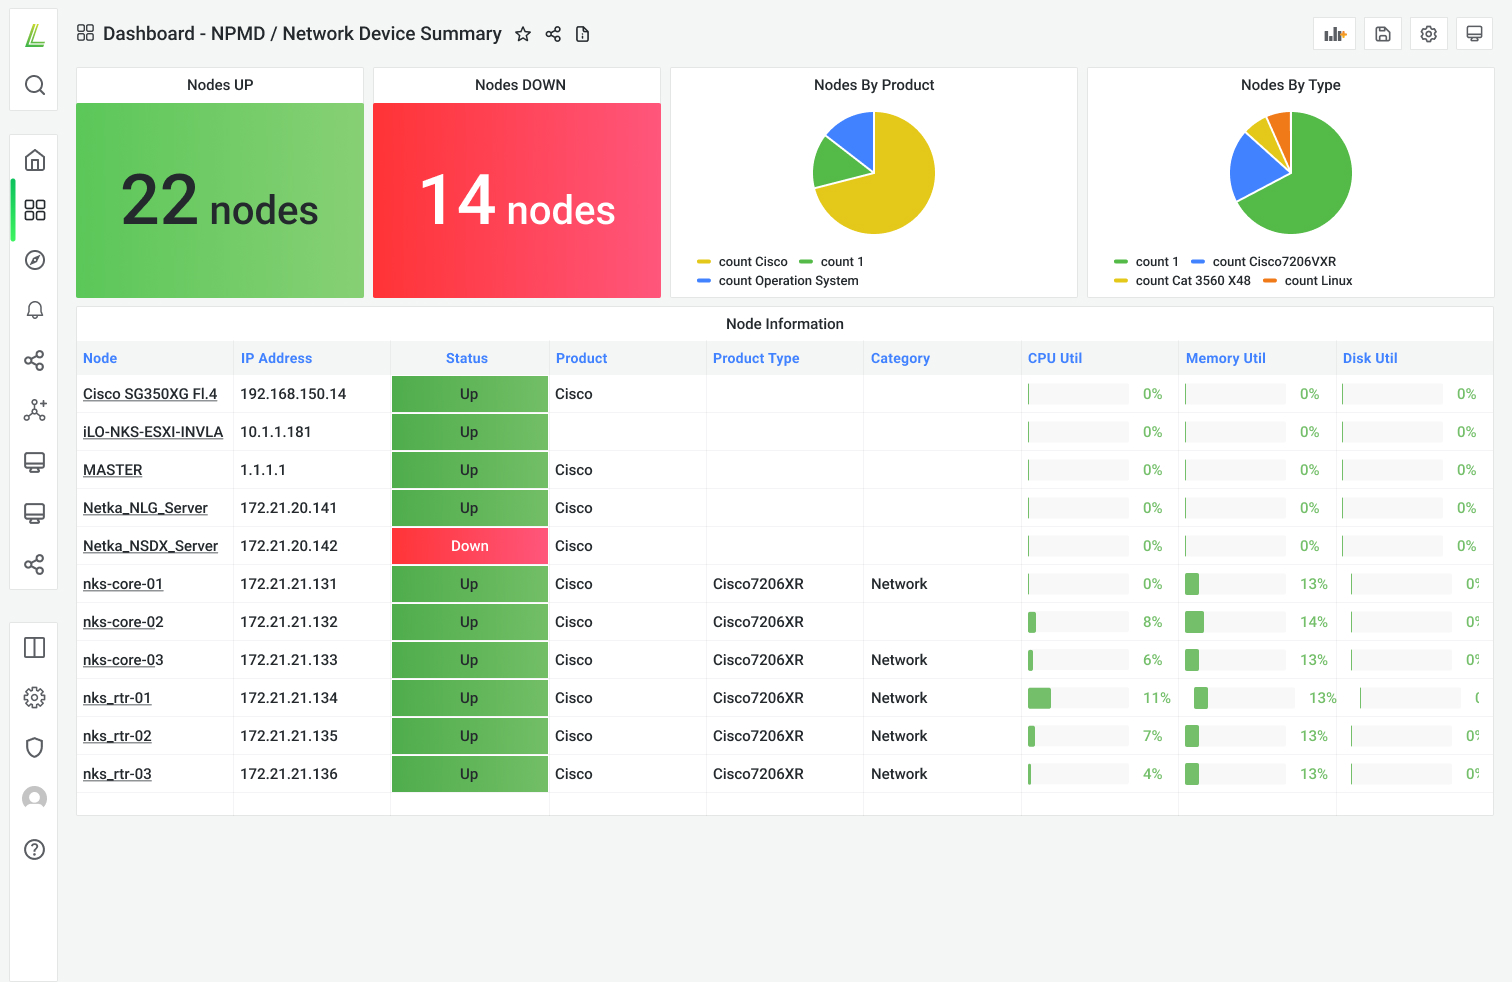The width and height of the screenshot is (1512, 982).
Task: Open the shield admin icon
Action: (x=34, y=747)
